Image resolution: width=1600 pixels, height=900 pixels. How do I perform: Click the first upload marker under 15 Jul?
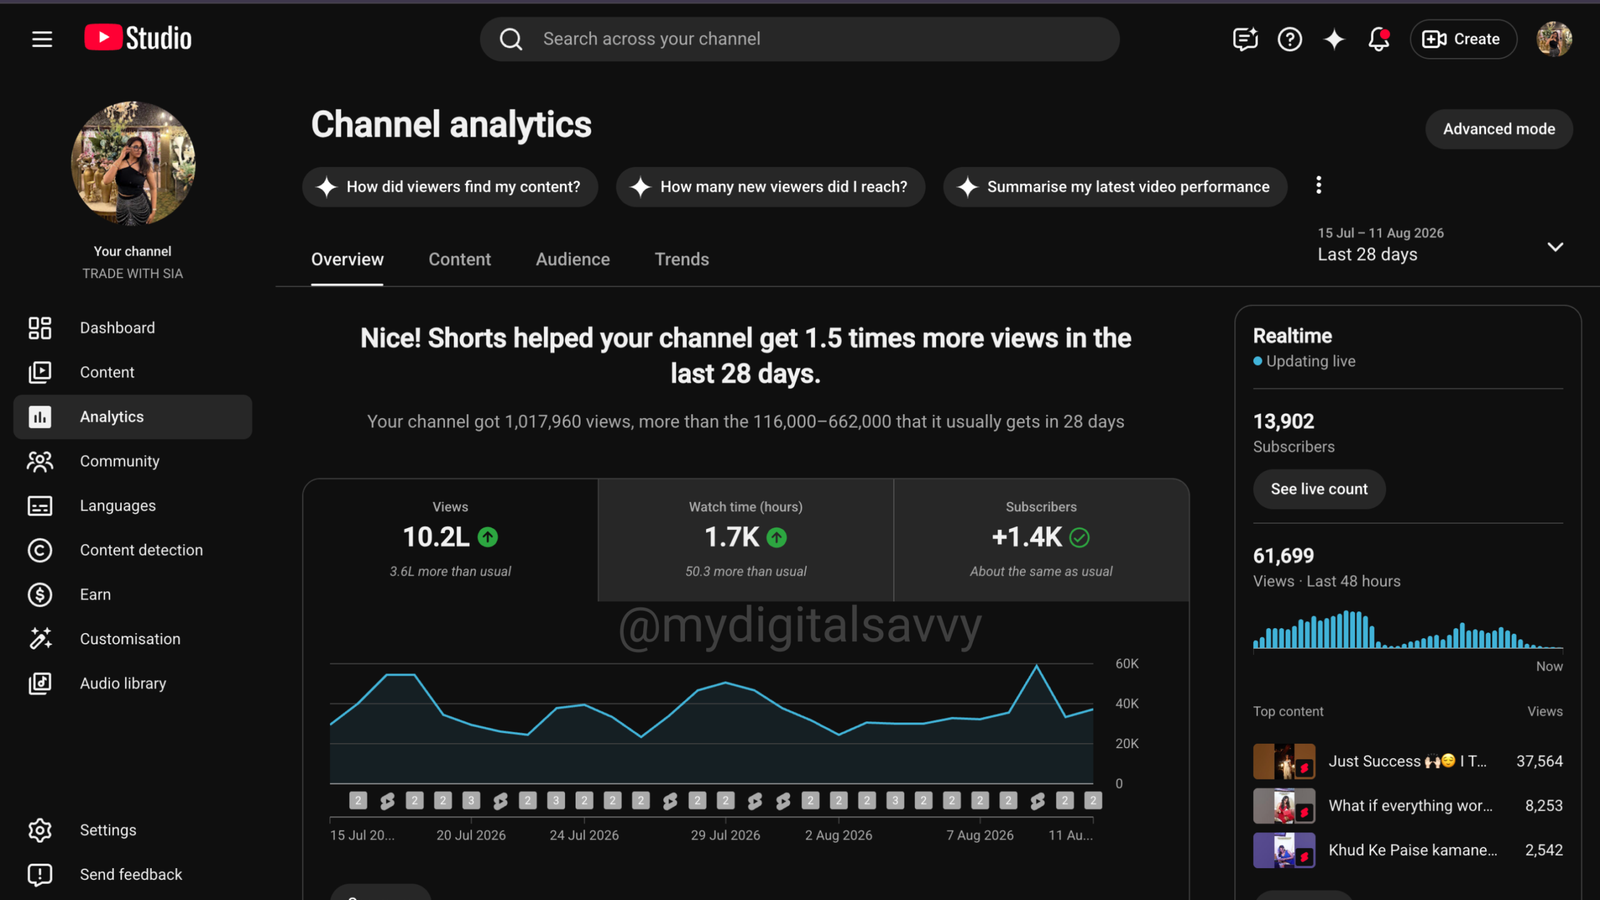(358, 800)
